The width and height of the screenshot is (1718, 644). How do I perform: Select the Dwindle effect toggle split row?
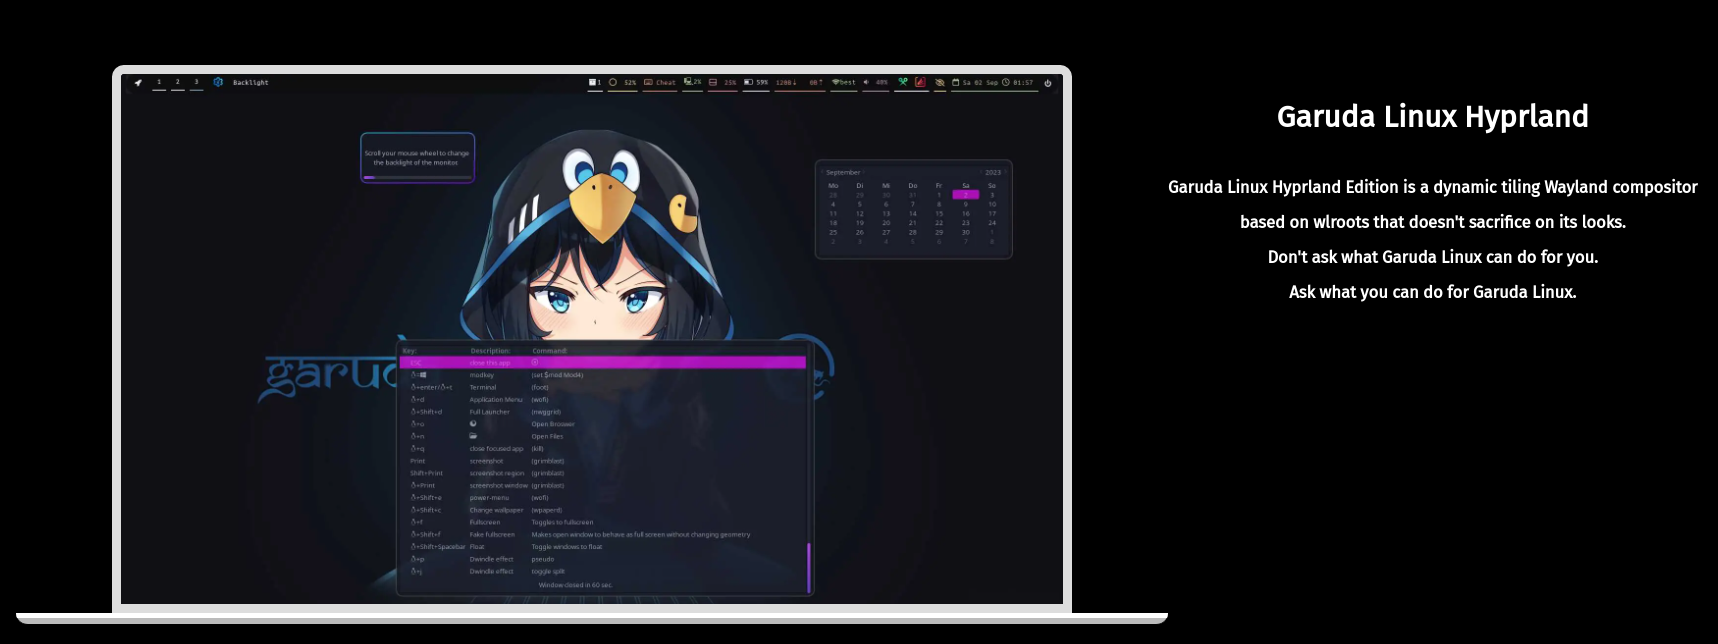603,571
